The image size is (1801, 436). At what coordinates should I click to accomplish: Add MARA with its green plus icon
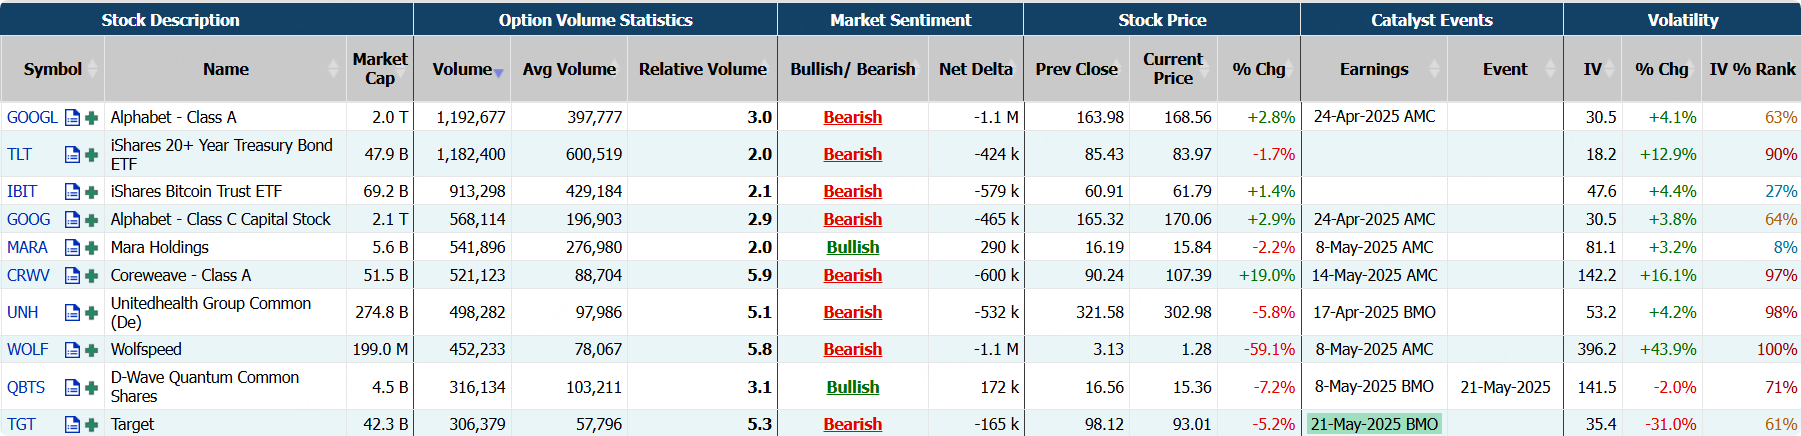pos(92,248)
